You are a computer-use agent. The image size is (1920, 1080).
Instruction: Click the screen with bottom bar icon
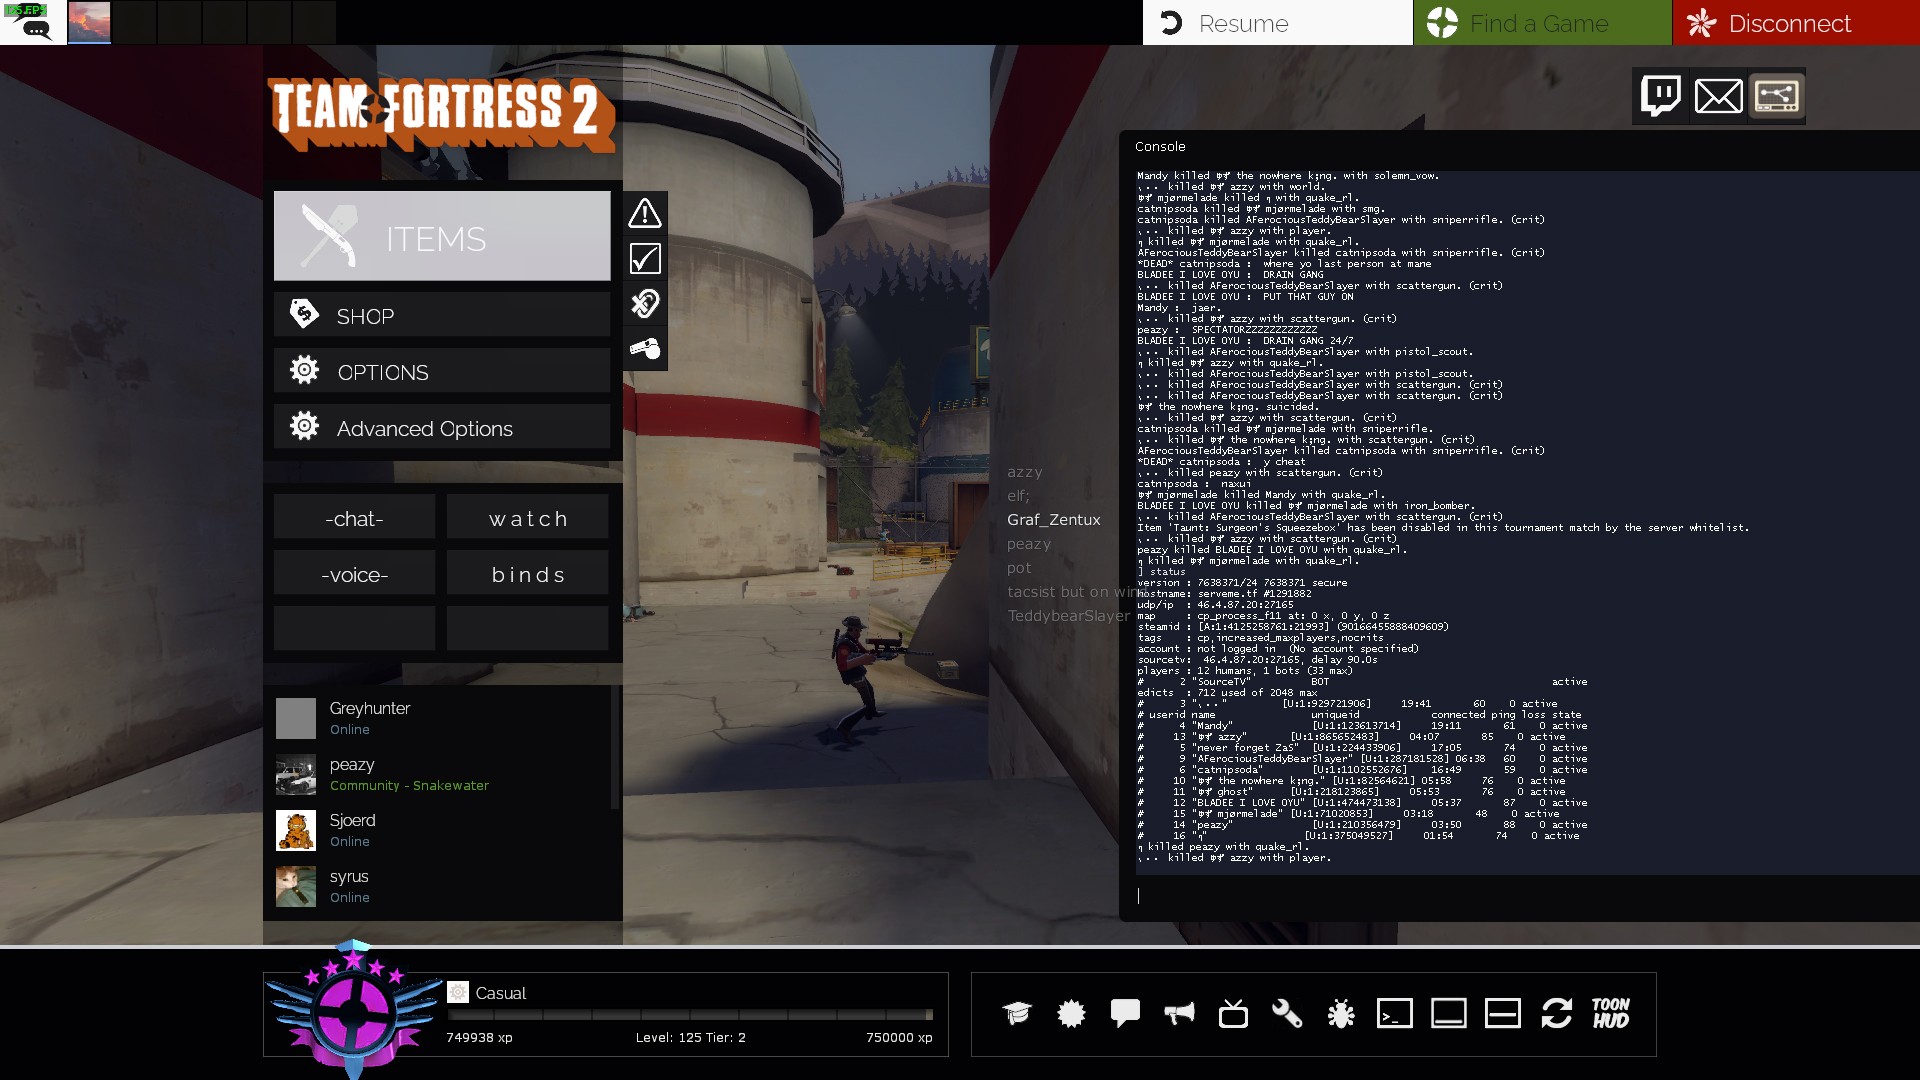pyautogui.click(x=1449, y=1014)
